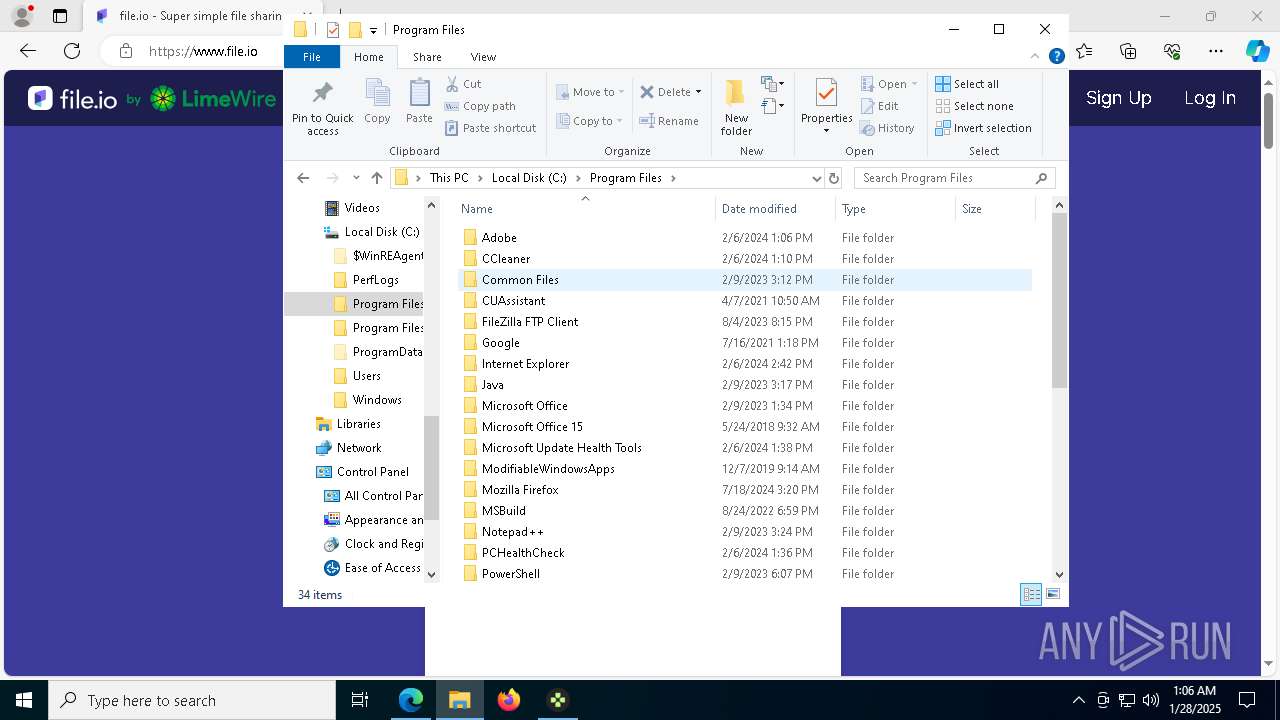The image size is (1280, 720).
Task: Open Explorer Help question mark icon
Action: (1056, 57)
